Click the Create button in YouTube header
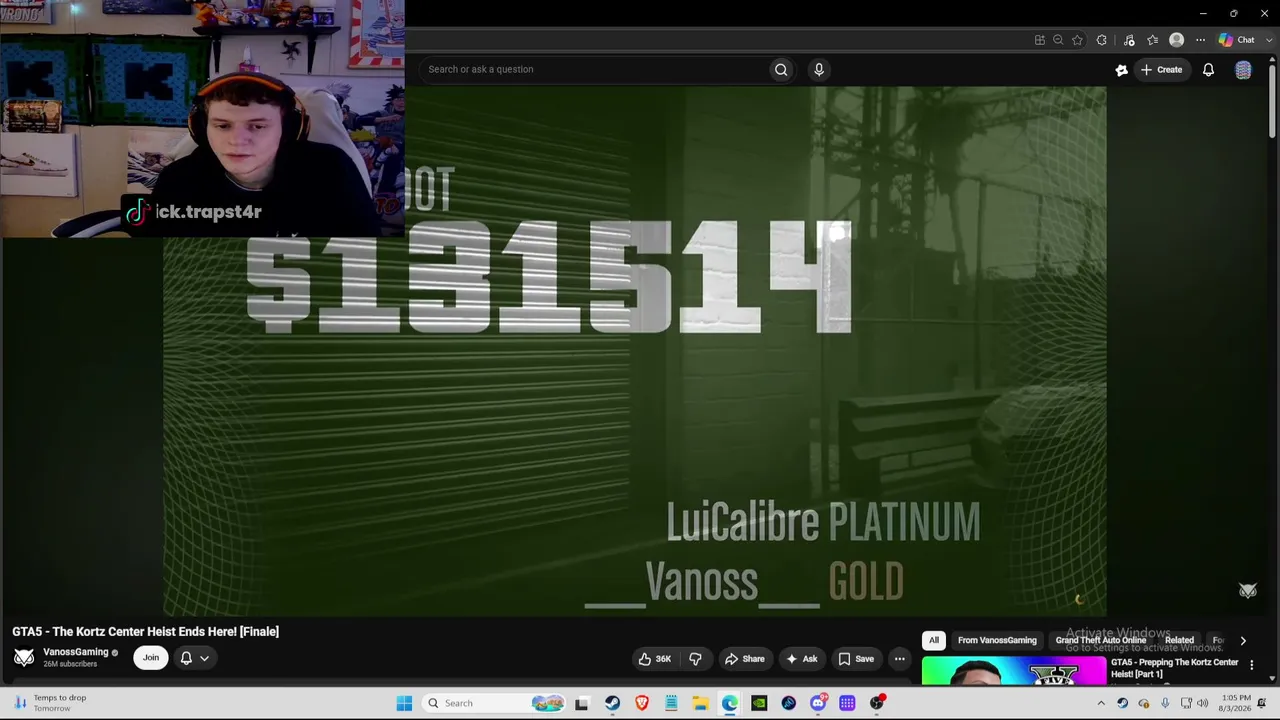This screenshot has width=1280, height=720. [1162, 69]
